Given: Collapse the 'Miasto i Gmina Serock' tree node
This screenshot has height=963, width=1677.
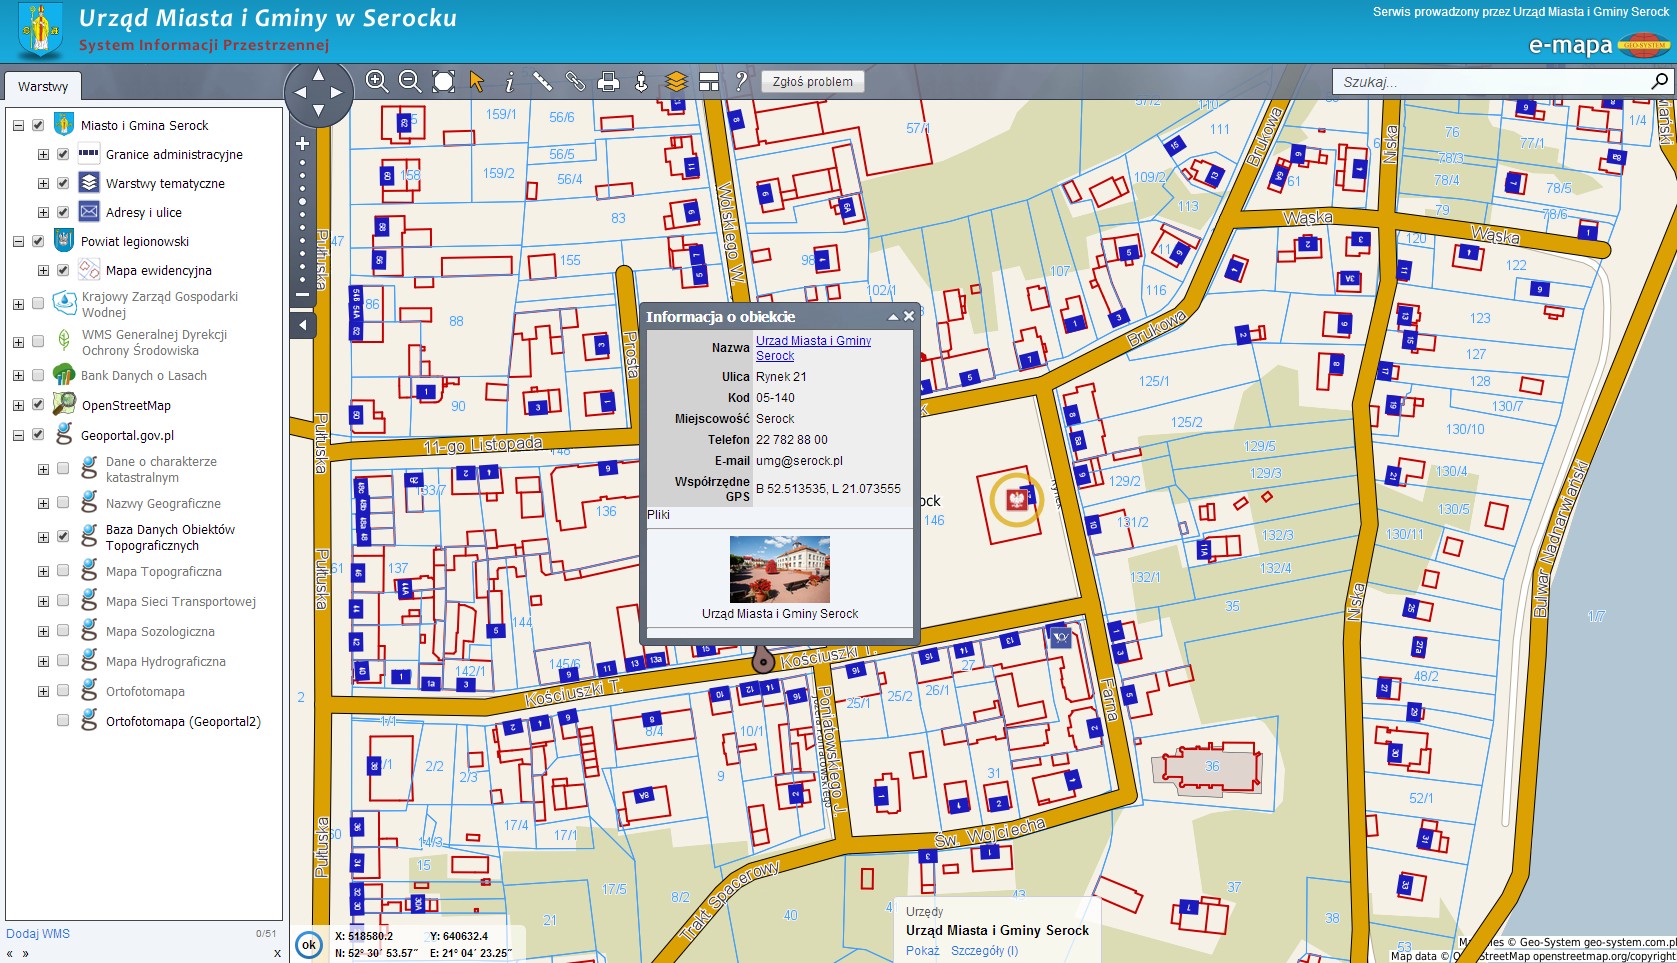Looking at the screenshot, I should click(18, 125).
